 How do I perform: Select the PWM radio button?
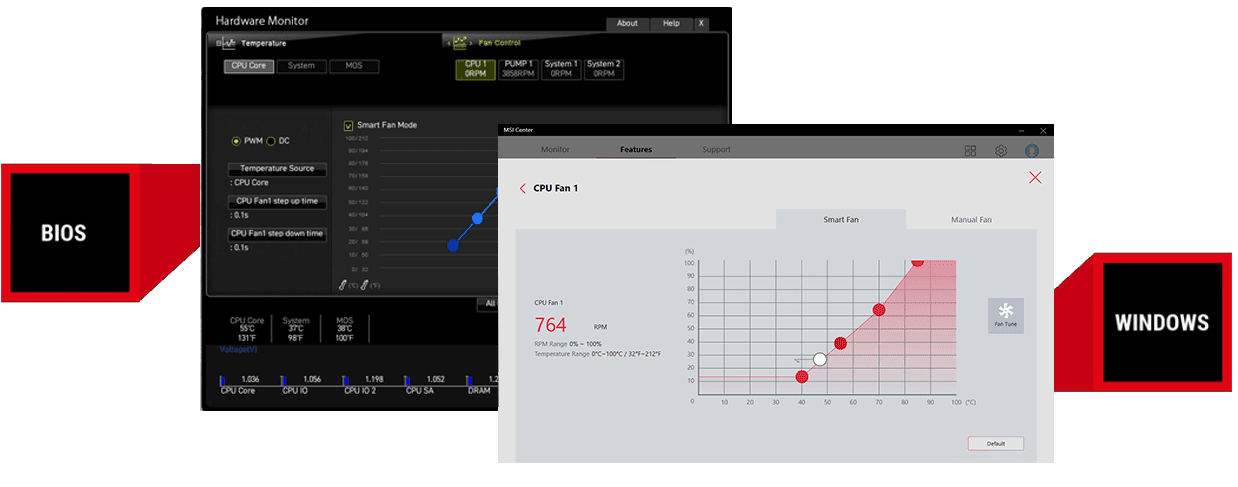tap(236, 141)
